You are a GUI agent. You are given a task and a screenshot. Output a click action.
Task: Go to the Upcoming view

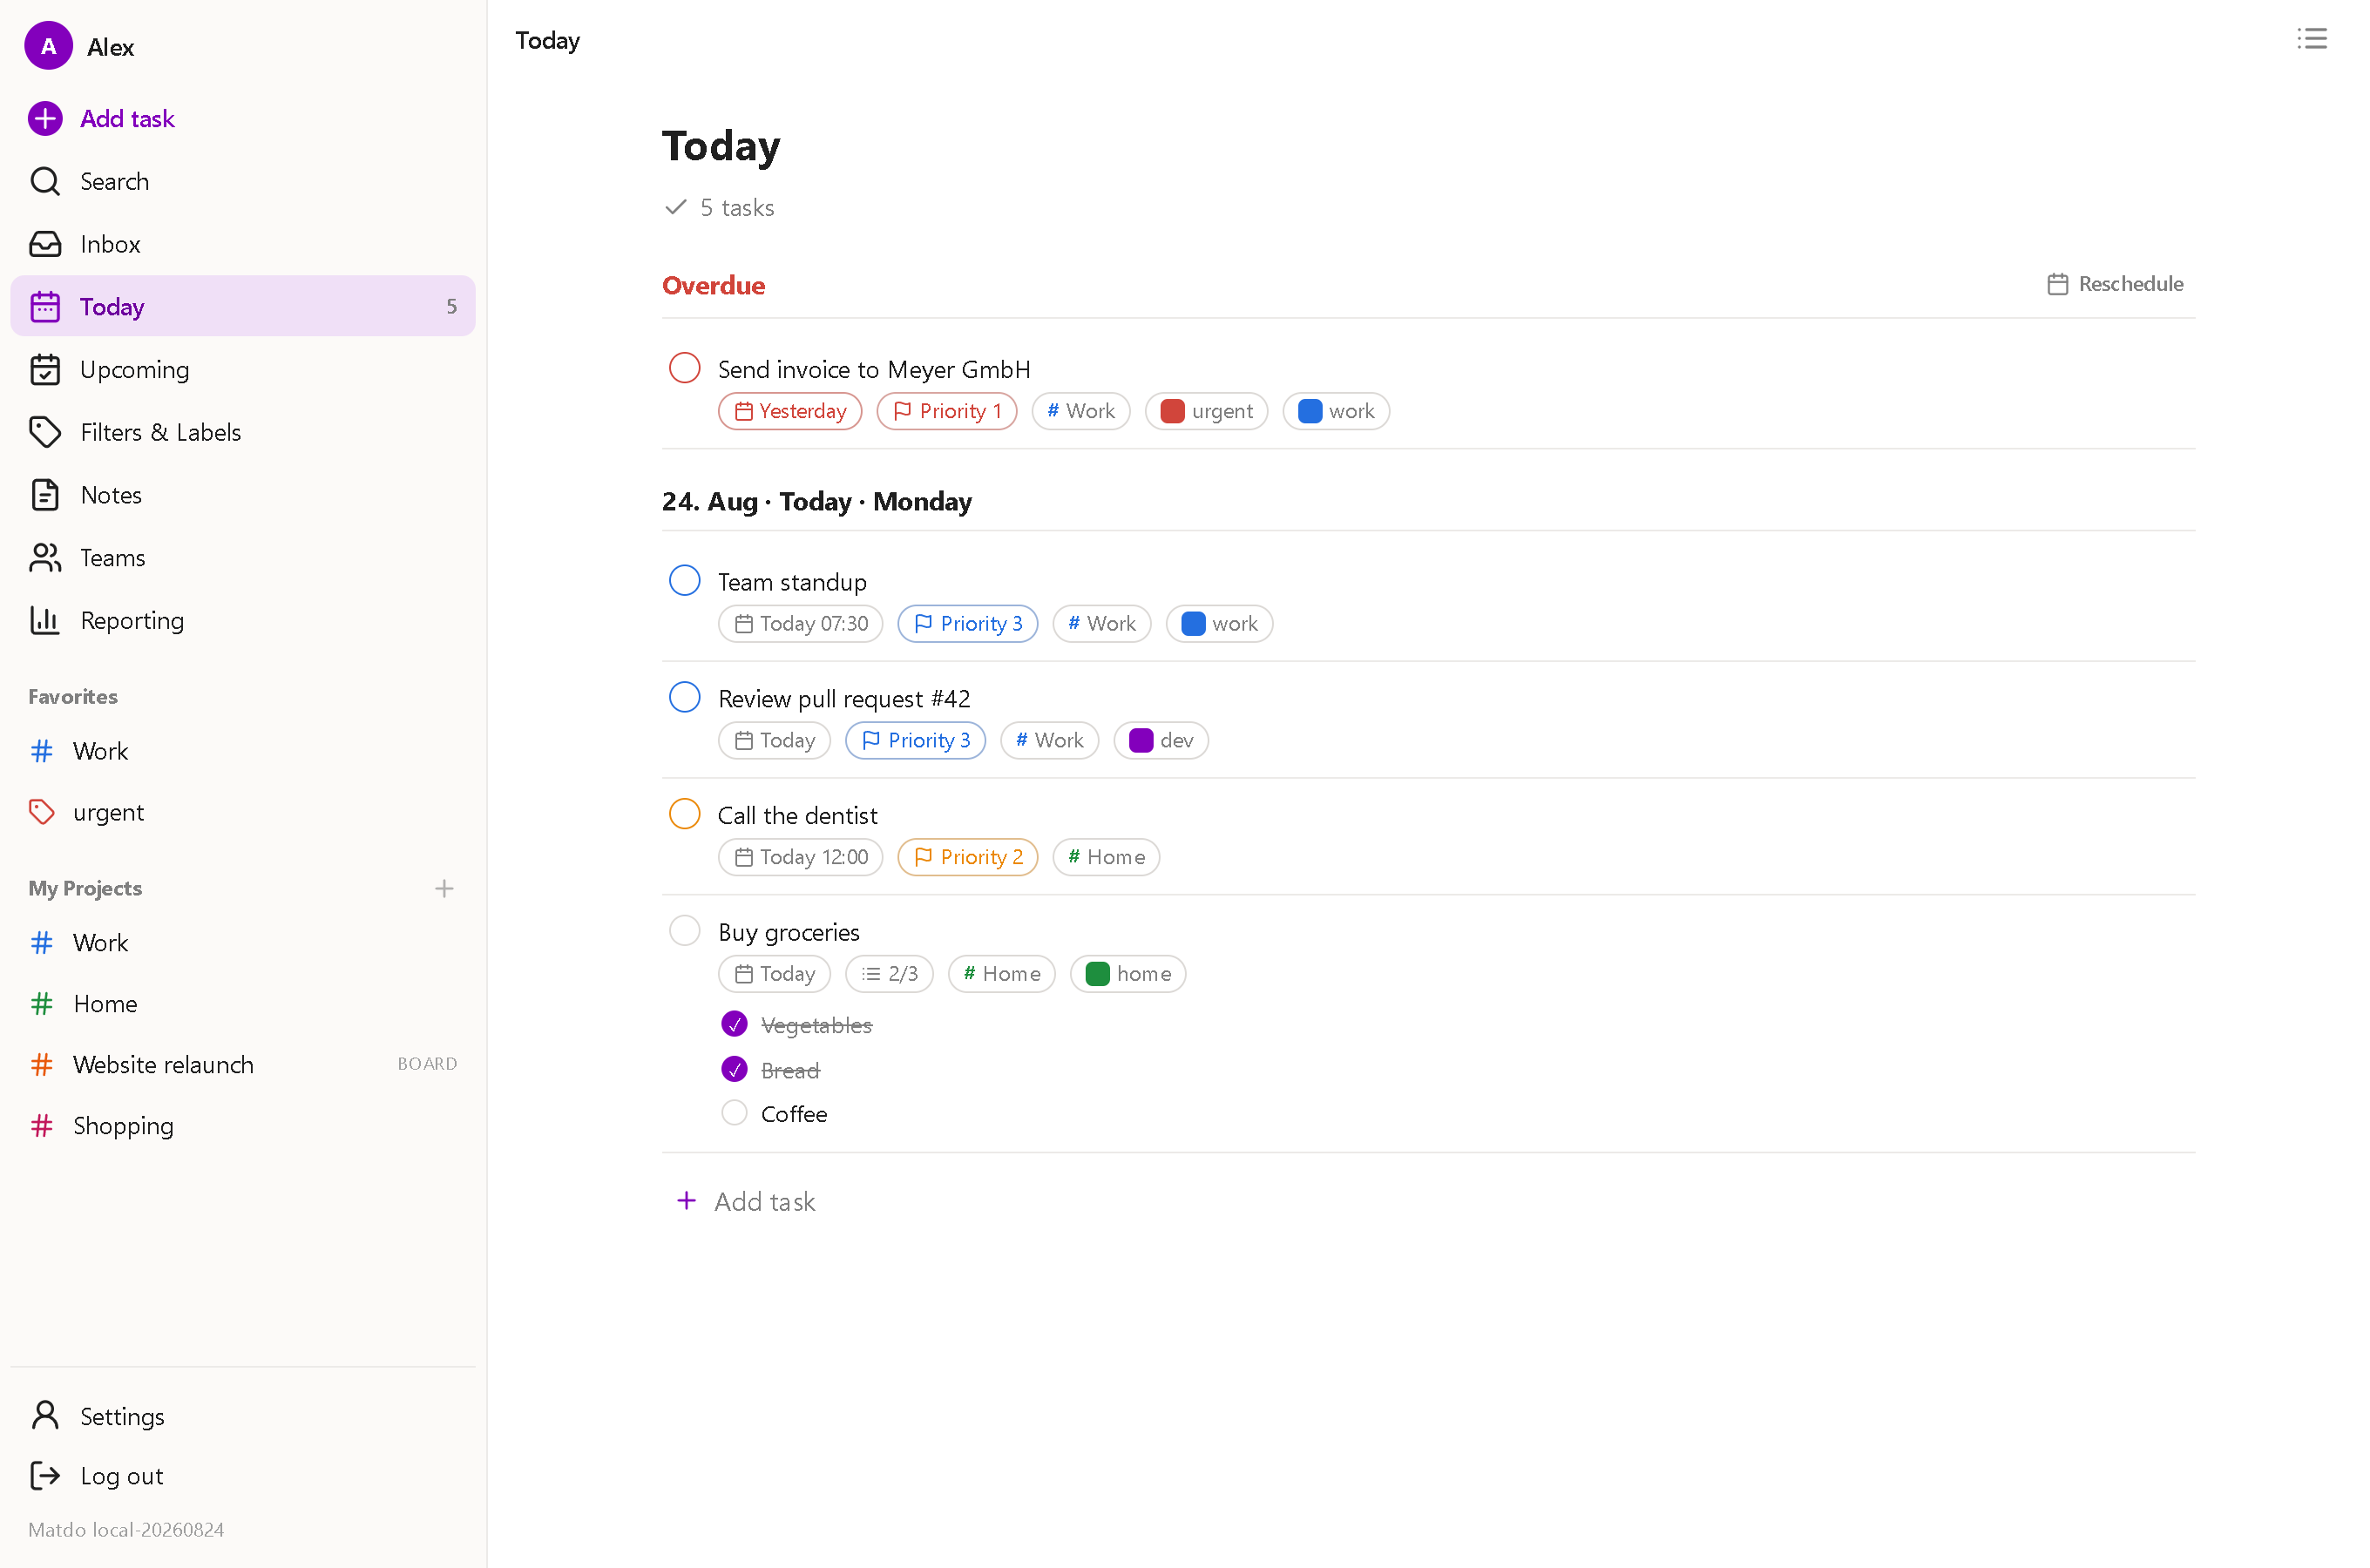[x=242, y=369]
